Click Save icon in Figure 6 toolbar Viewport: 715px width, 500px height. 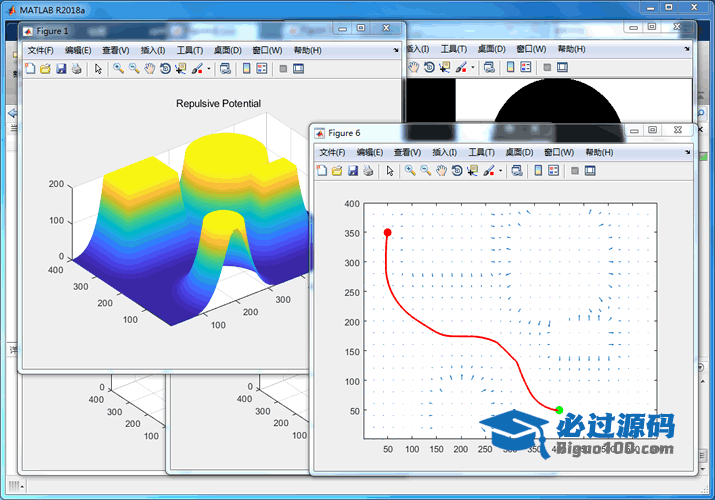[x=353, y=171]
